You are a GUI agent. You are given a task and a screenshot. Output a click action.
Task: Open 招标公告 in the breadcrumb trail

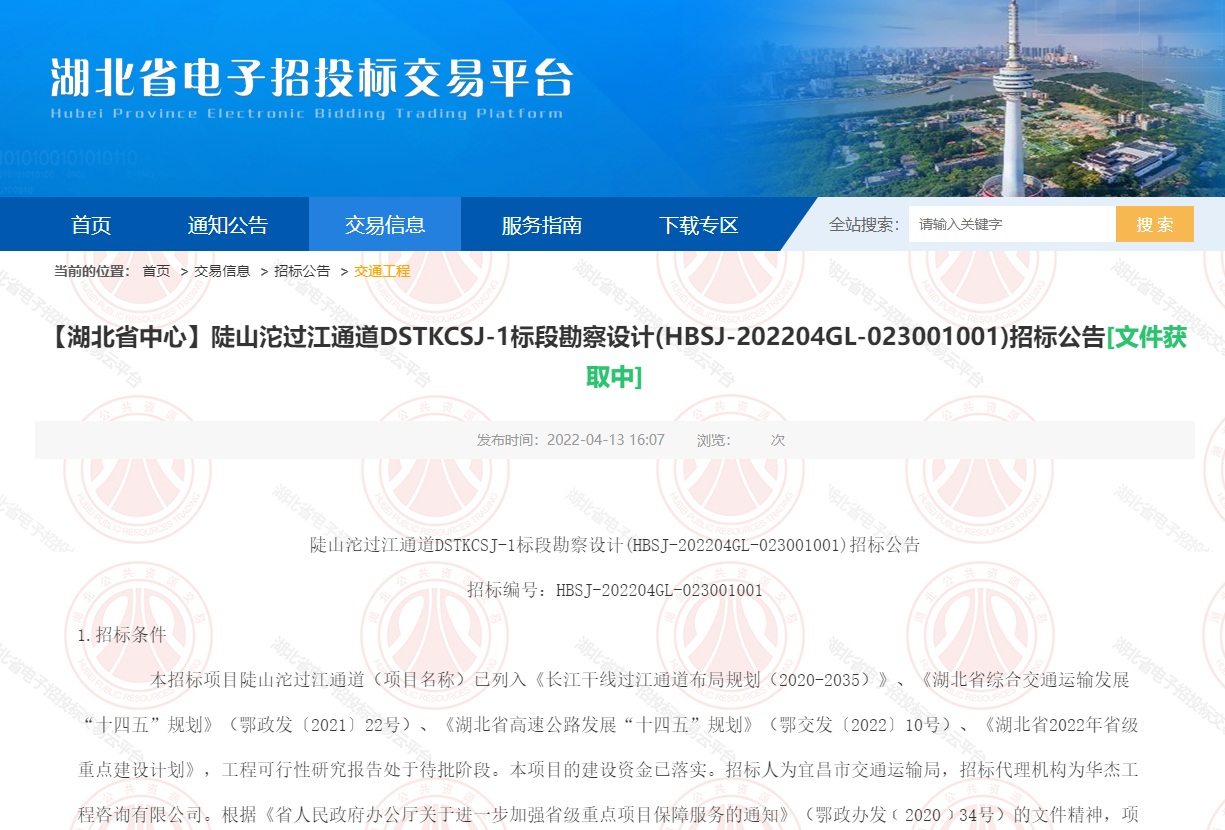click(302, 271)
